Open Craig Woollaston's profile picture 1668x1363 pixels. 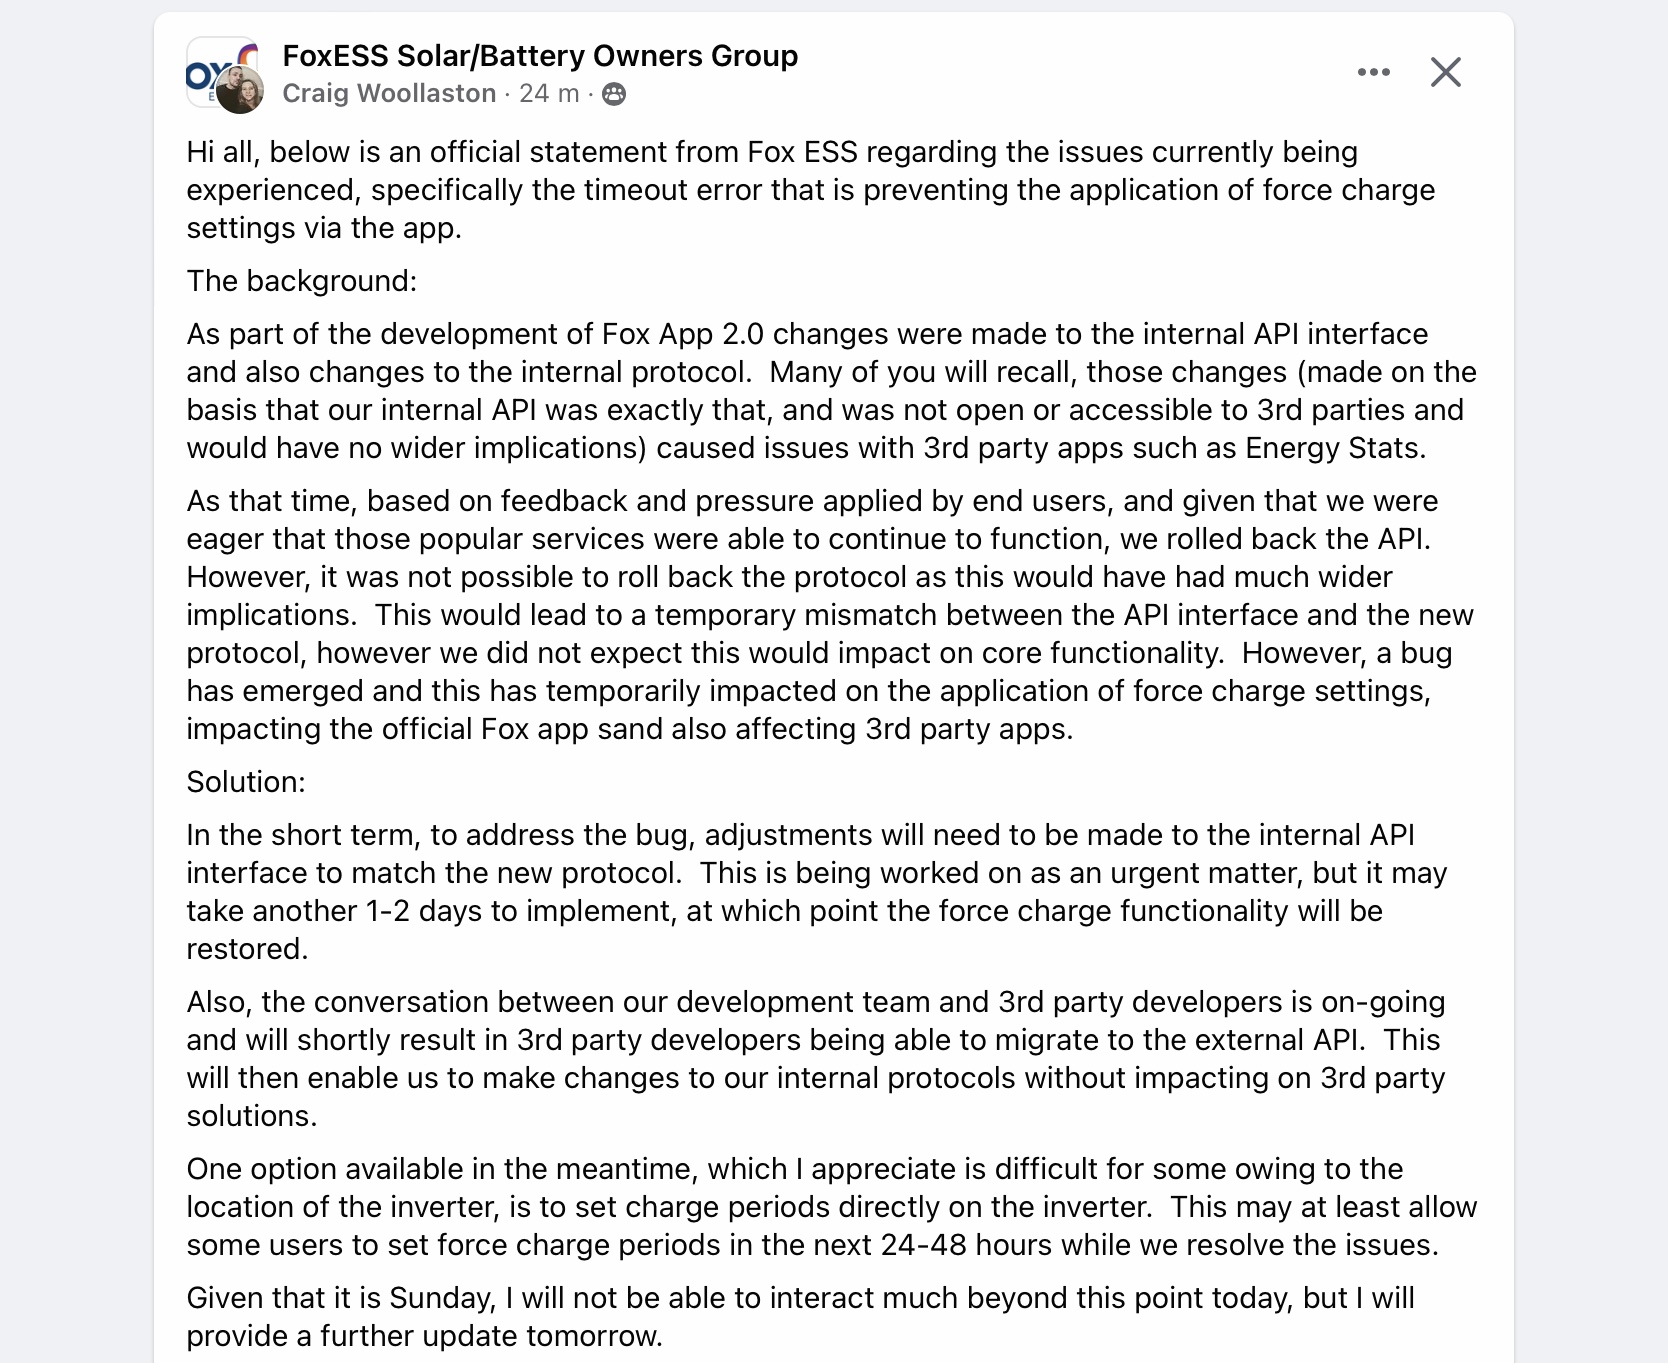(x=240, y=92)
